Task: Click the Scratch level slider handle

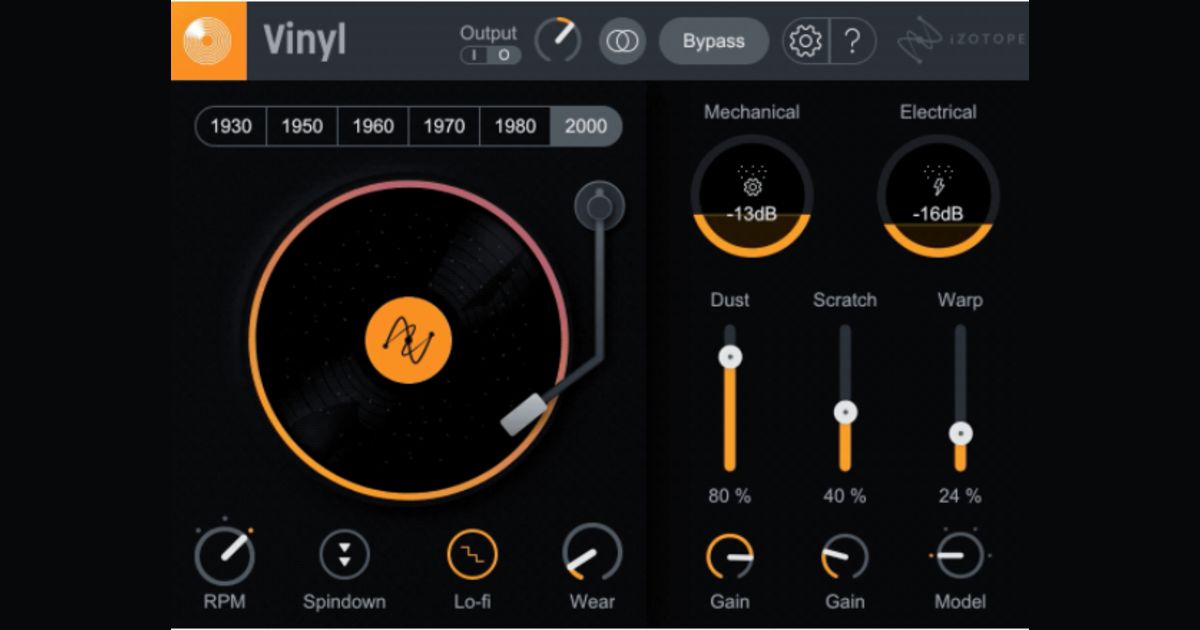Action: (845, 409)
